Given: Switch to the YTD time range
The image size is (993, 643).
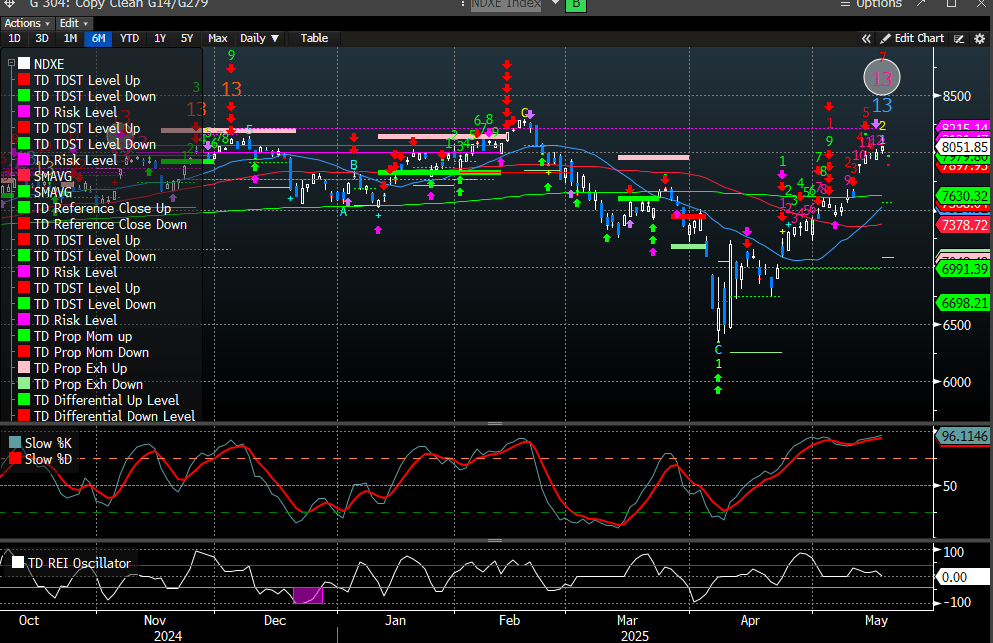Looking at the screenshot, I should click(x=129, y=38).
